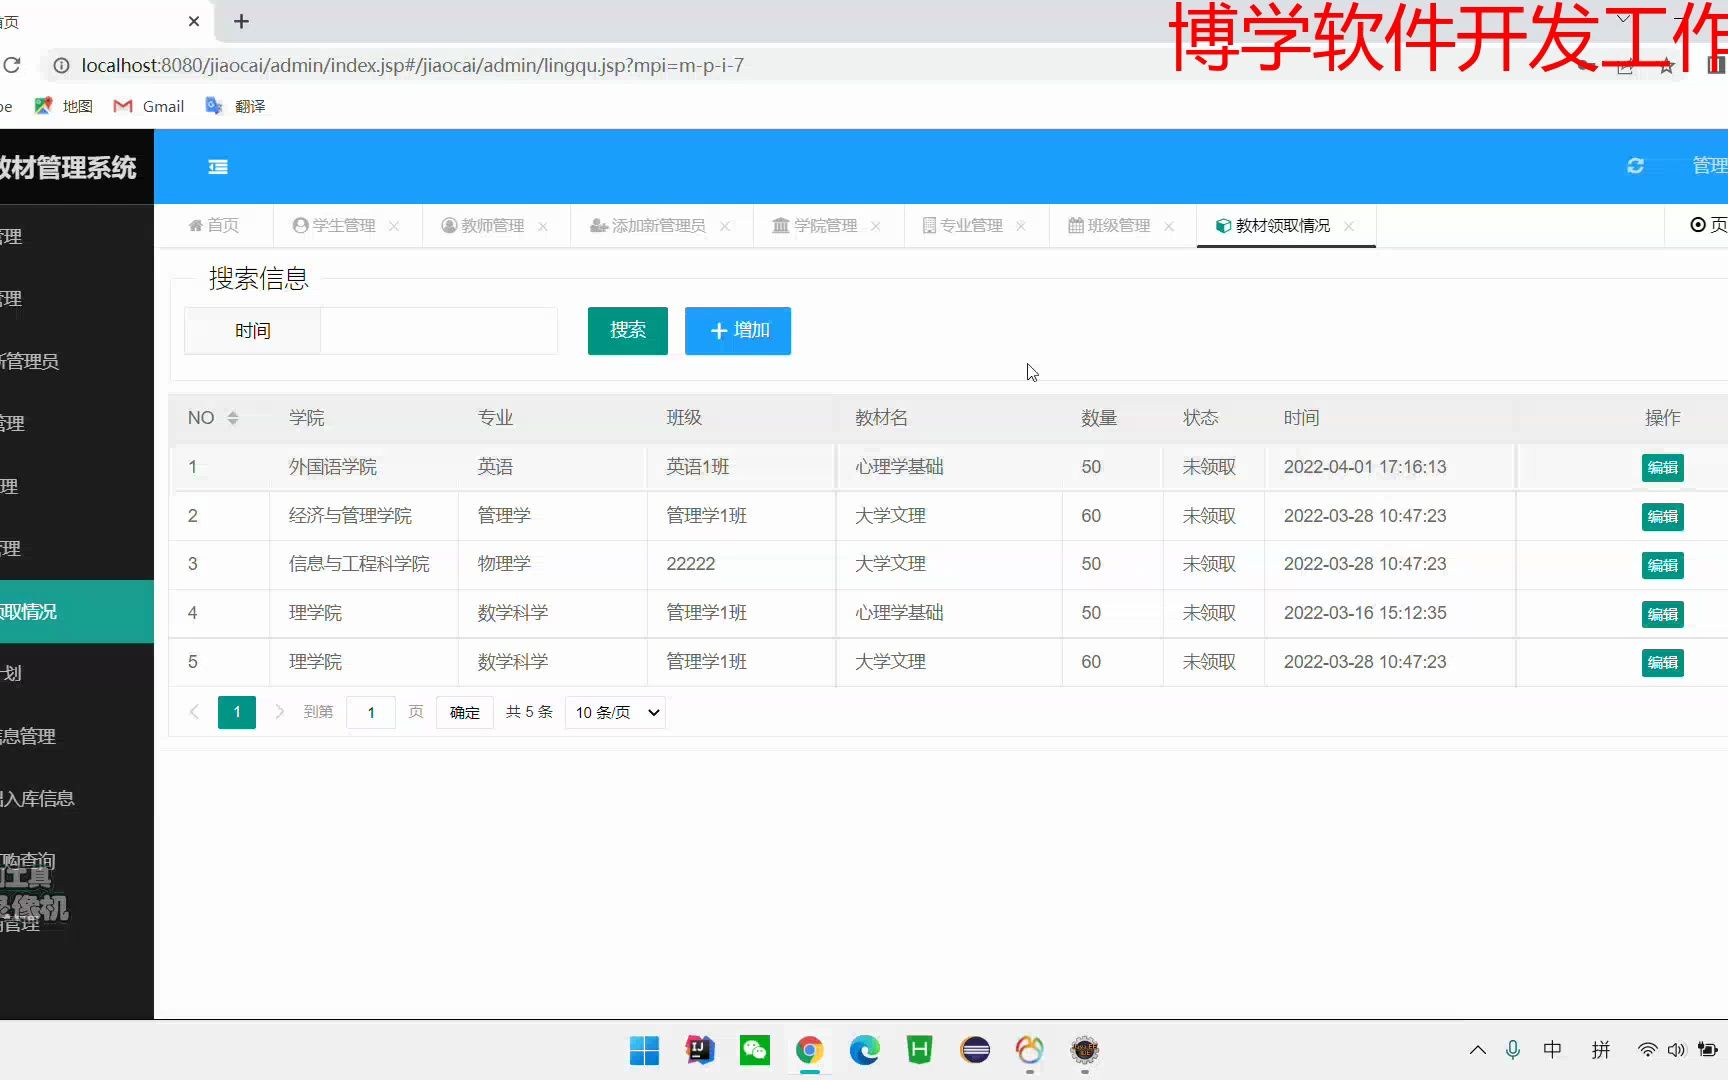The height and width of the screenshot is (1080, 1728).
Task: Sort the NO column using its sort arrows
Action: (x=234, y=417)
